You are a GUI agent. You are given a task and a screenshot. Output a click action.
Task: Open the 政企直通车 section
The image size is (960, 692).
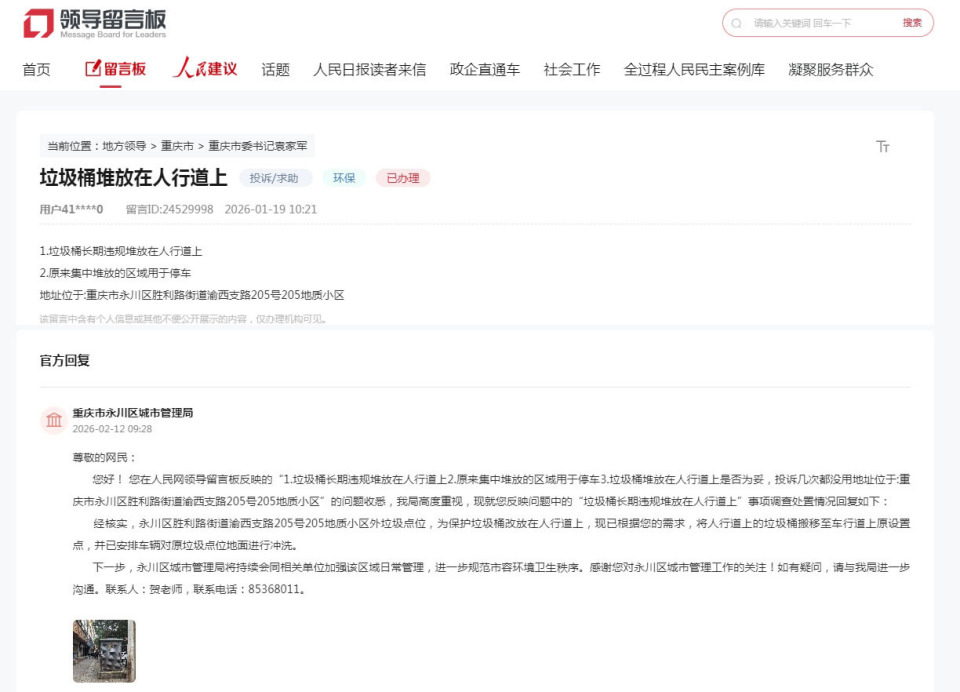pyautogui.click(x=485, y=69)
